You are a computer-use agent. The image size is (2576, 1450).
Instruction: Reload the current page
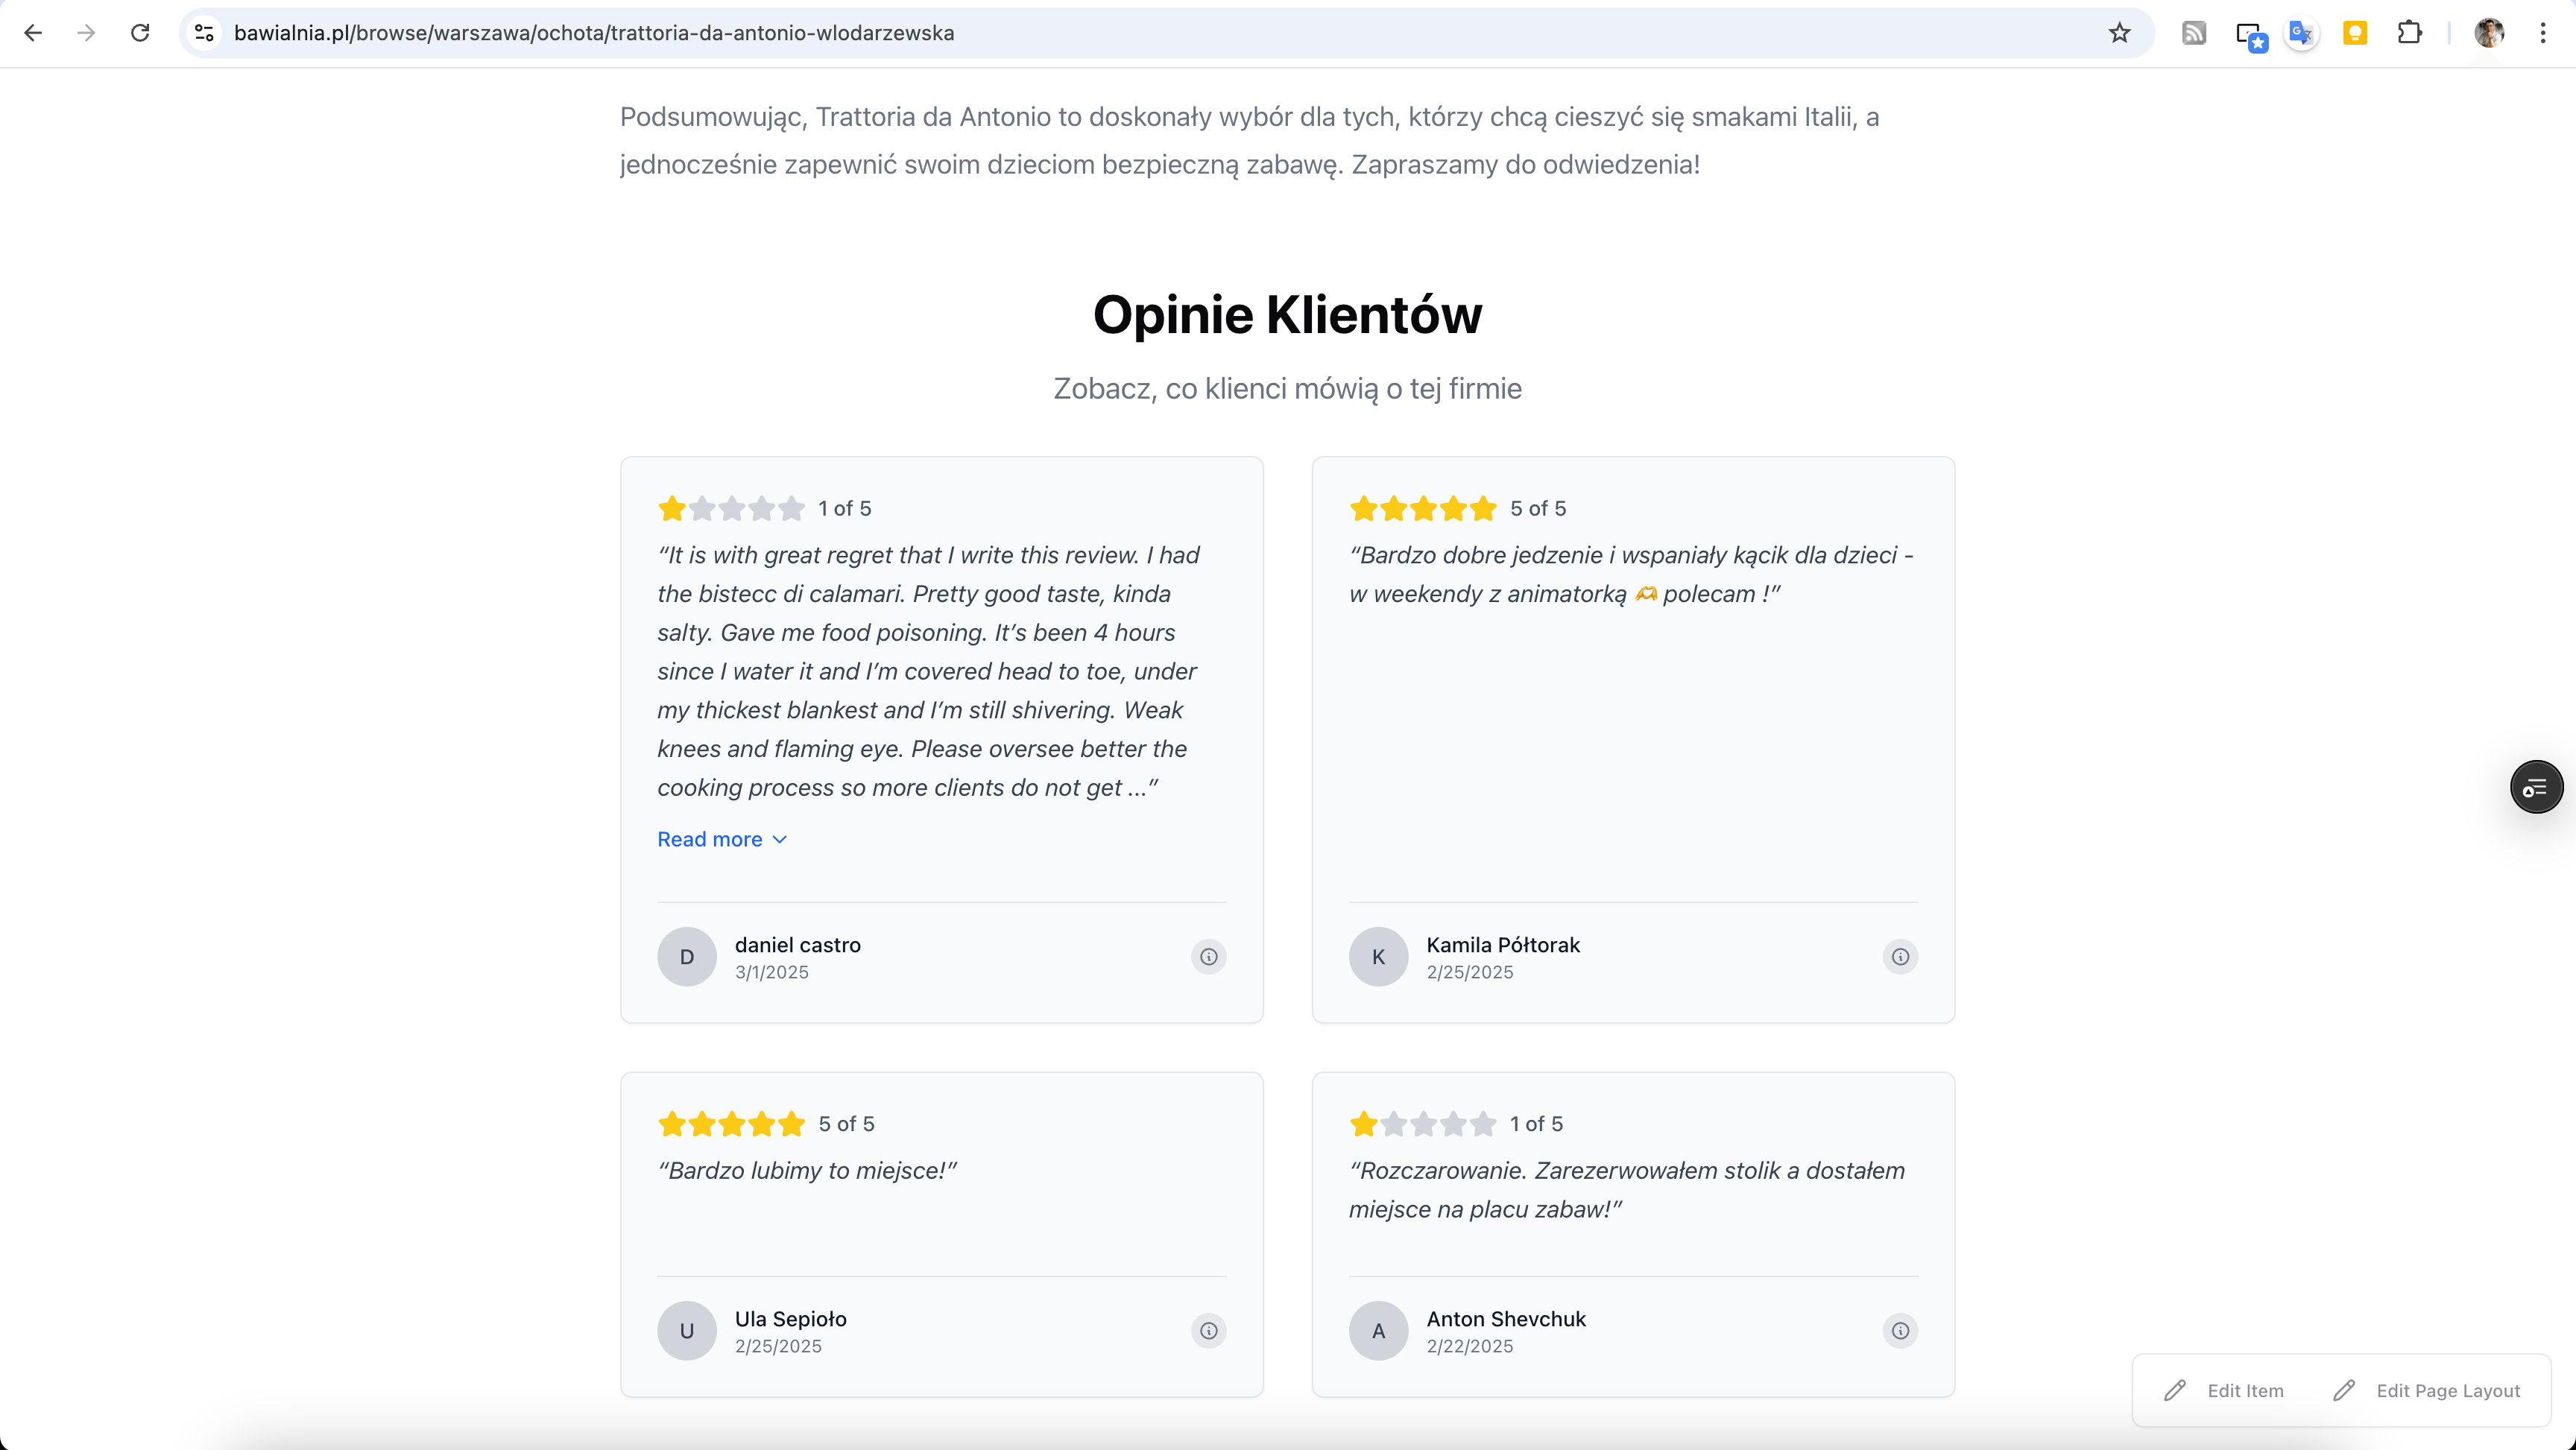140,33
